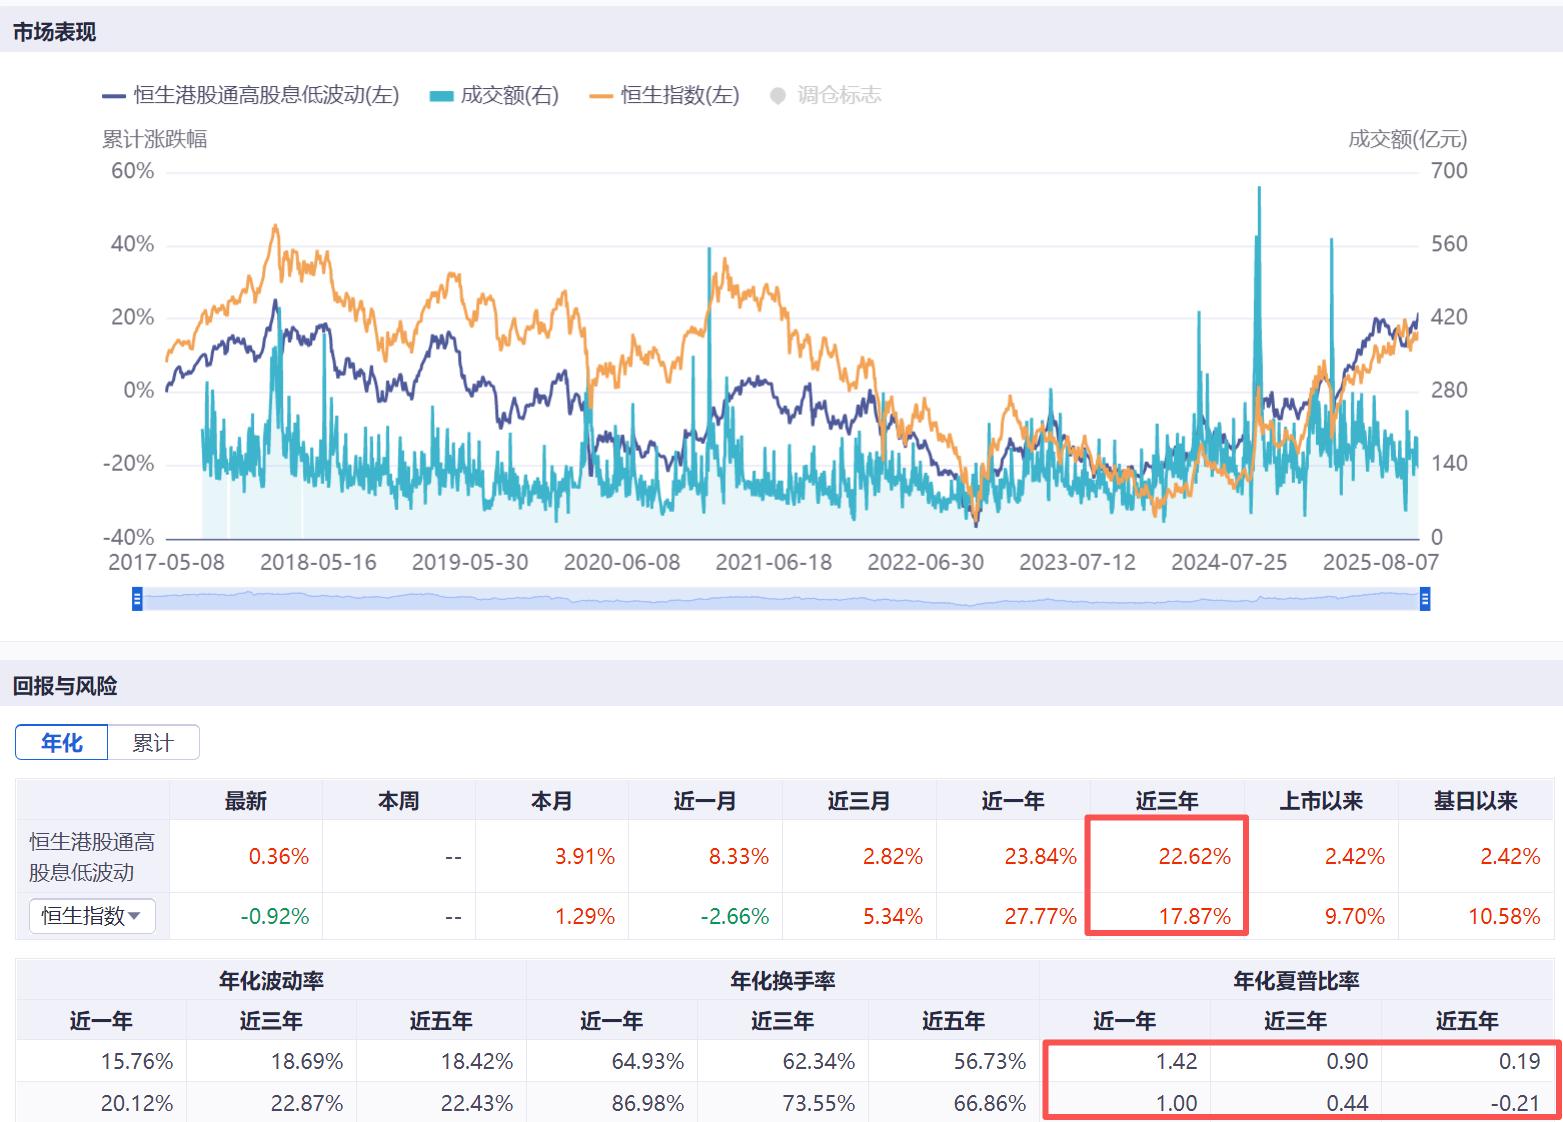
Task: Click left handle of chart range slider
Action: point(137,599)
